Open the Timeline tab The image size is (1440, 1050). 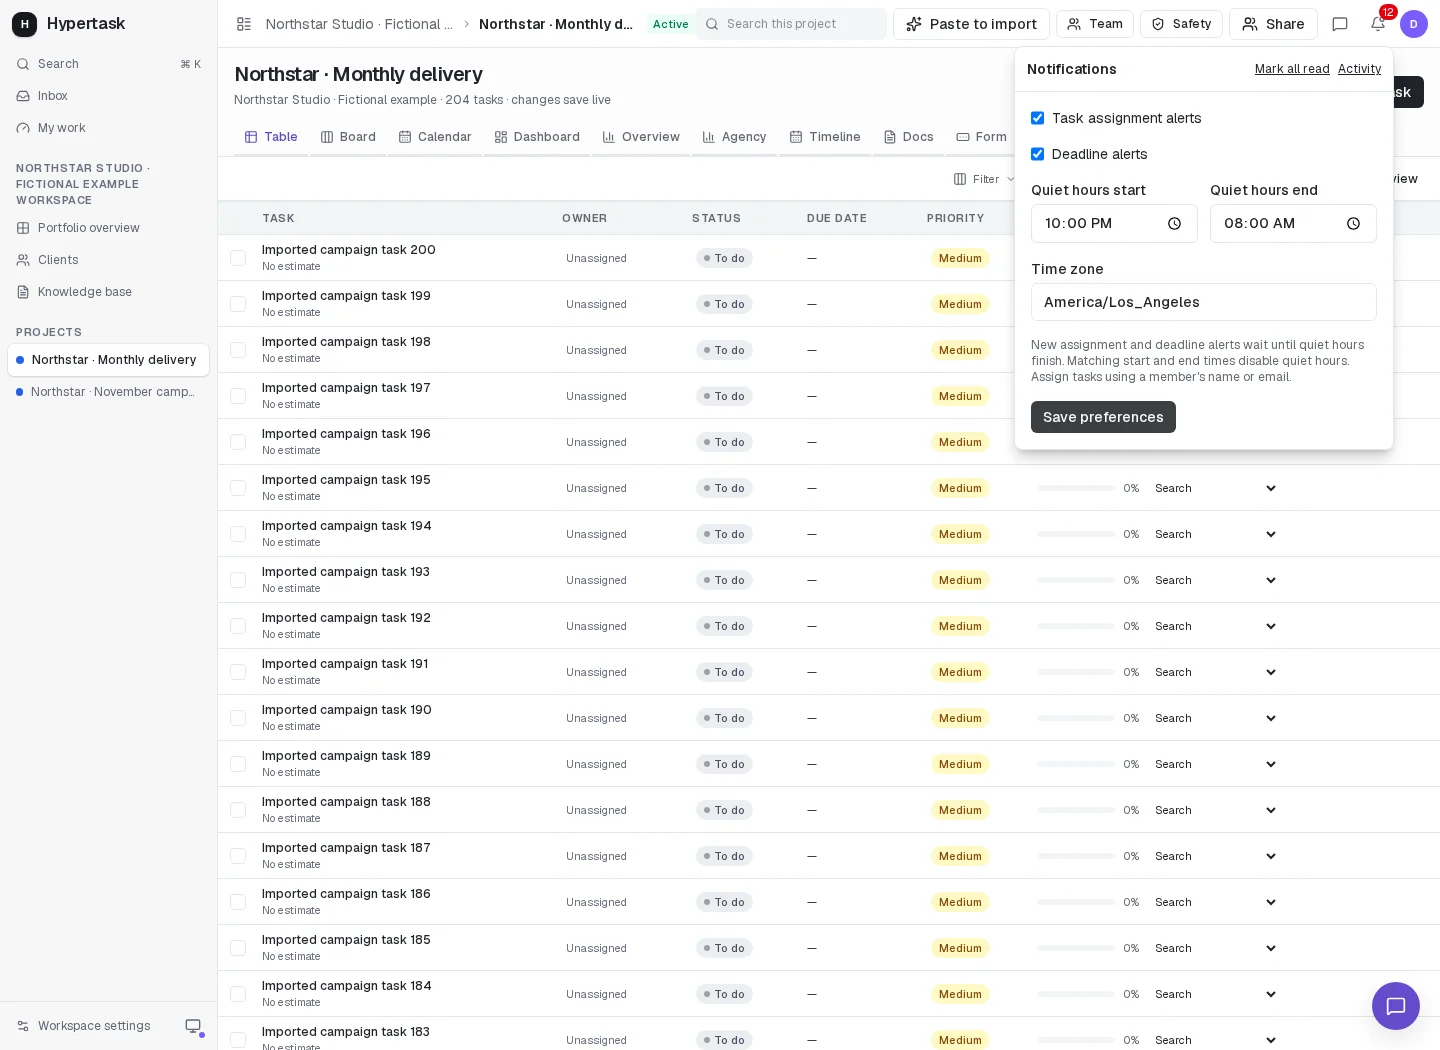pos(825,137)
